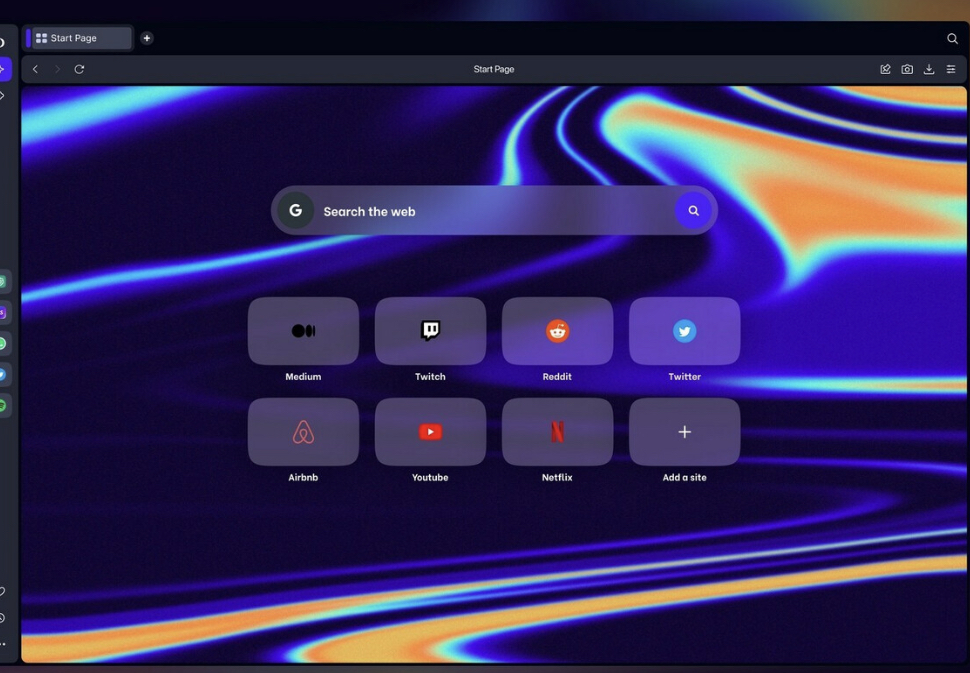This screenshot has width=970, height=673.
Task: Click the Medium label text
Action: [x=303, y=377]
